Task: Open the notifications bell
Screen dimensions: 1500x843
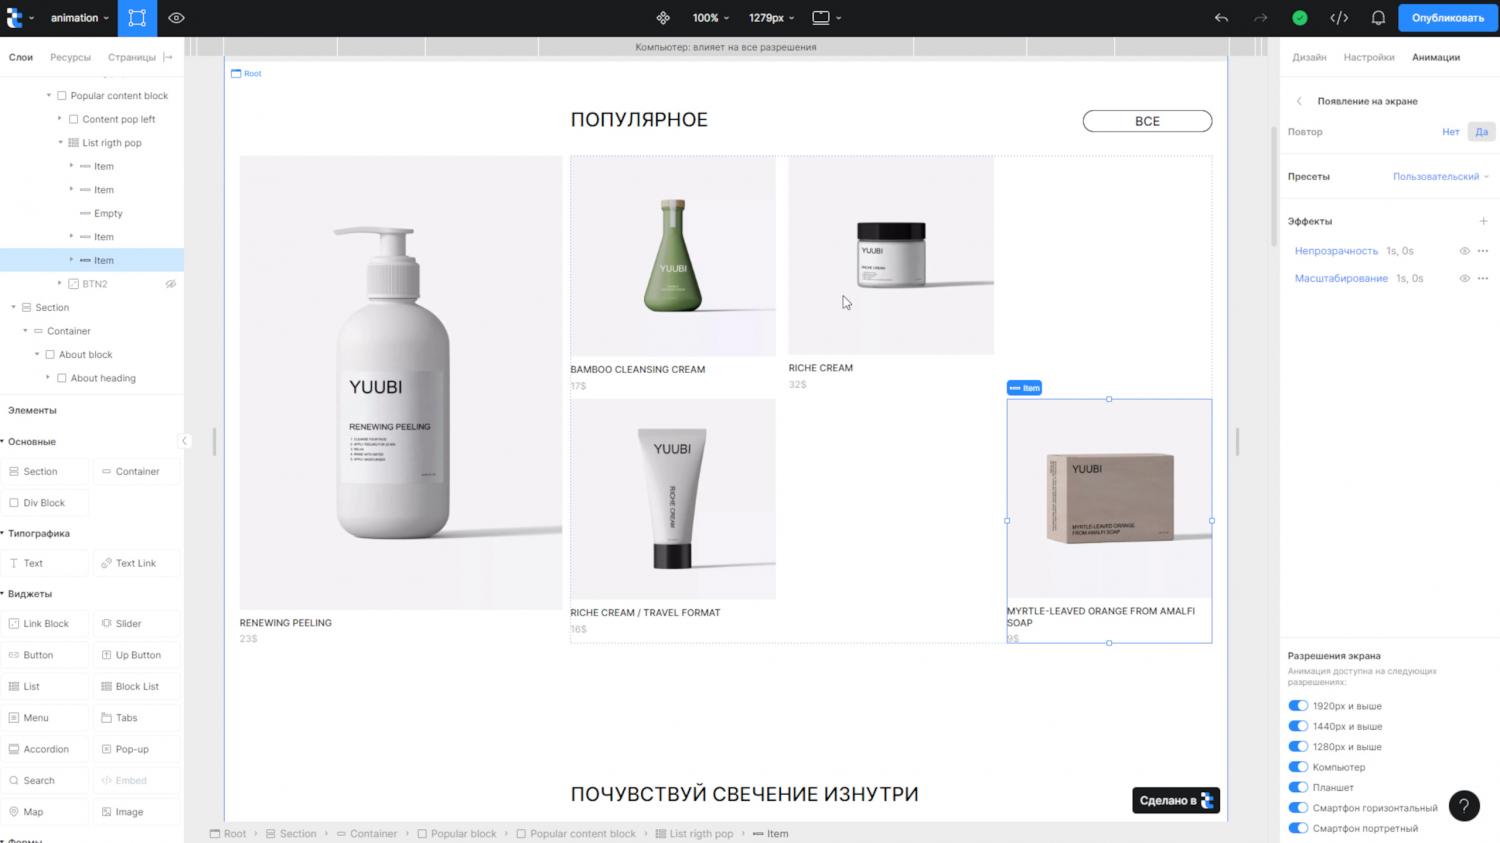Action: click(1378, 18)
